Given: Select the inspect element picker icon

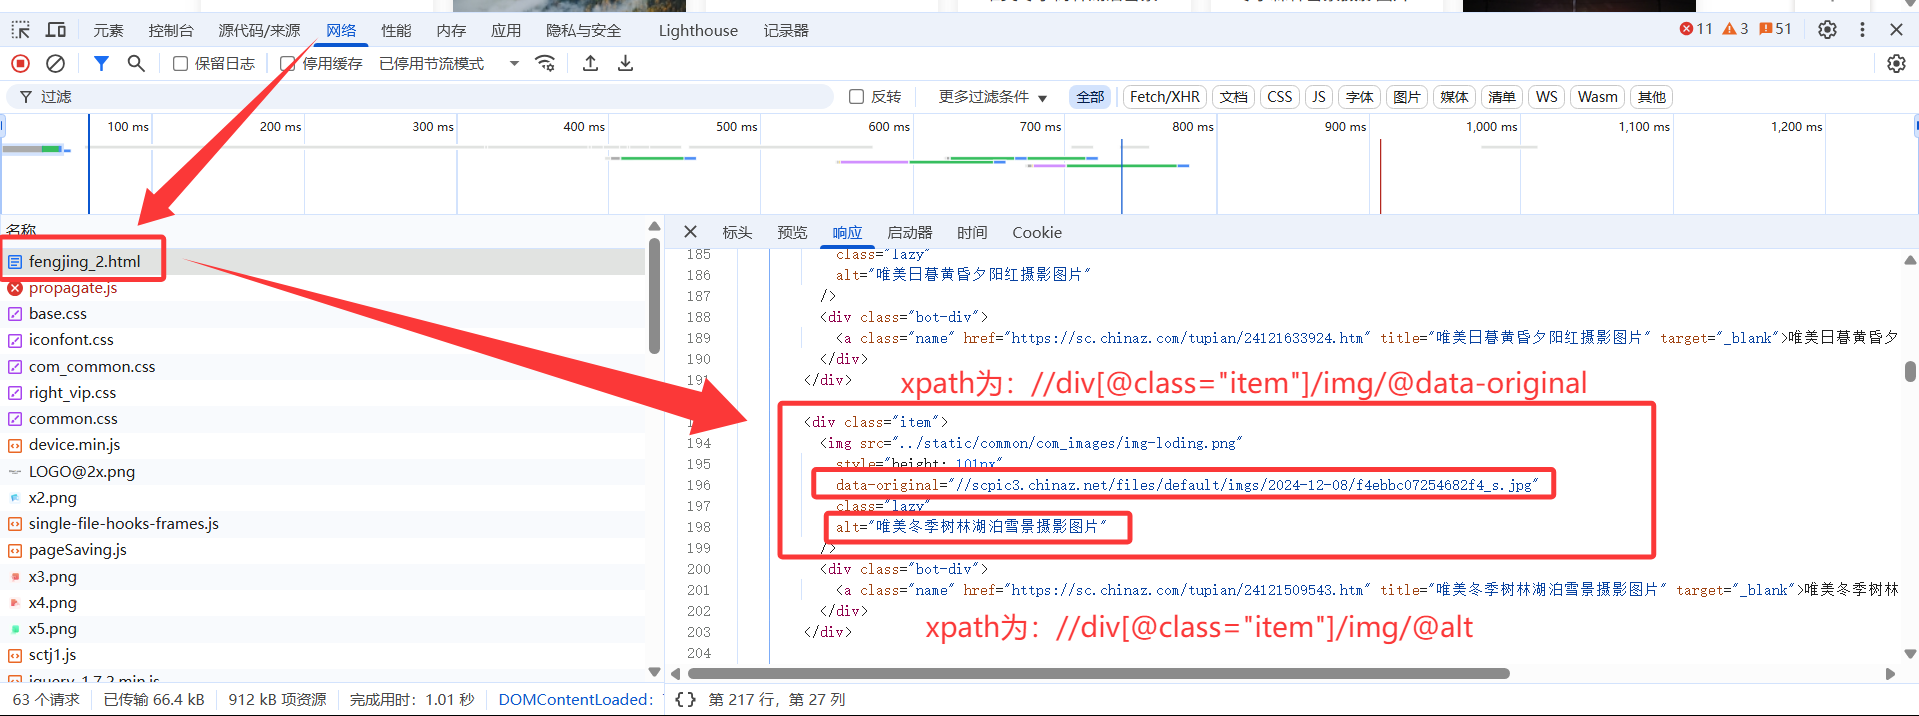Looking at the screenshot, I should (x=21, y=30).
